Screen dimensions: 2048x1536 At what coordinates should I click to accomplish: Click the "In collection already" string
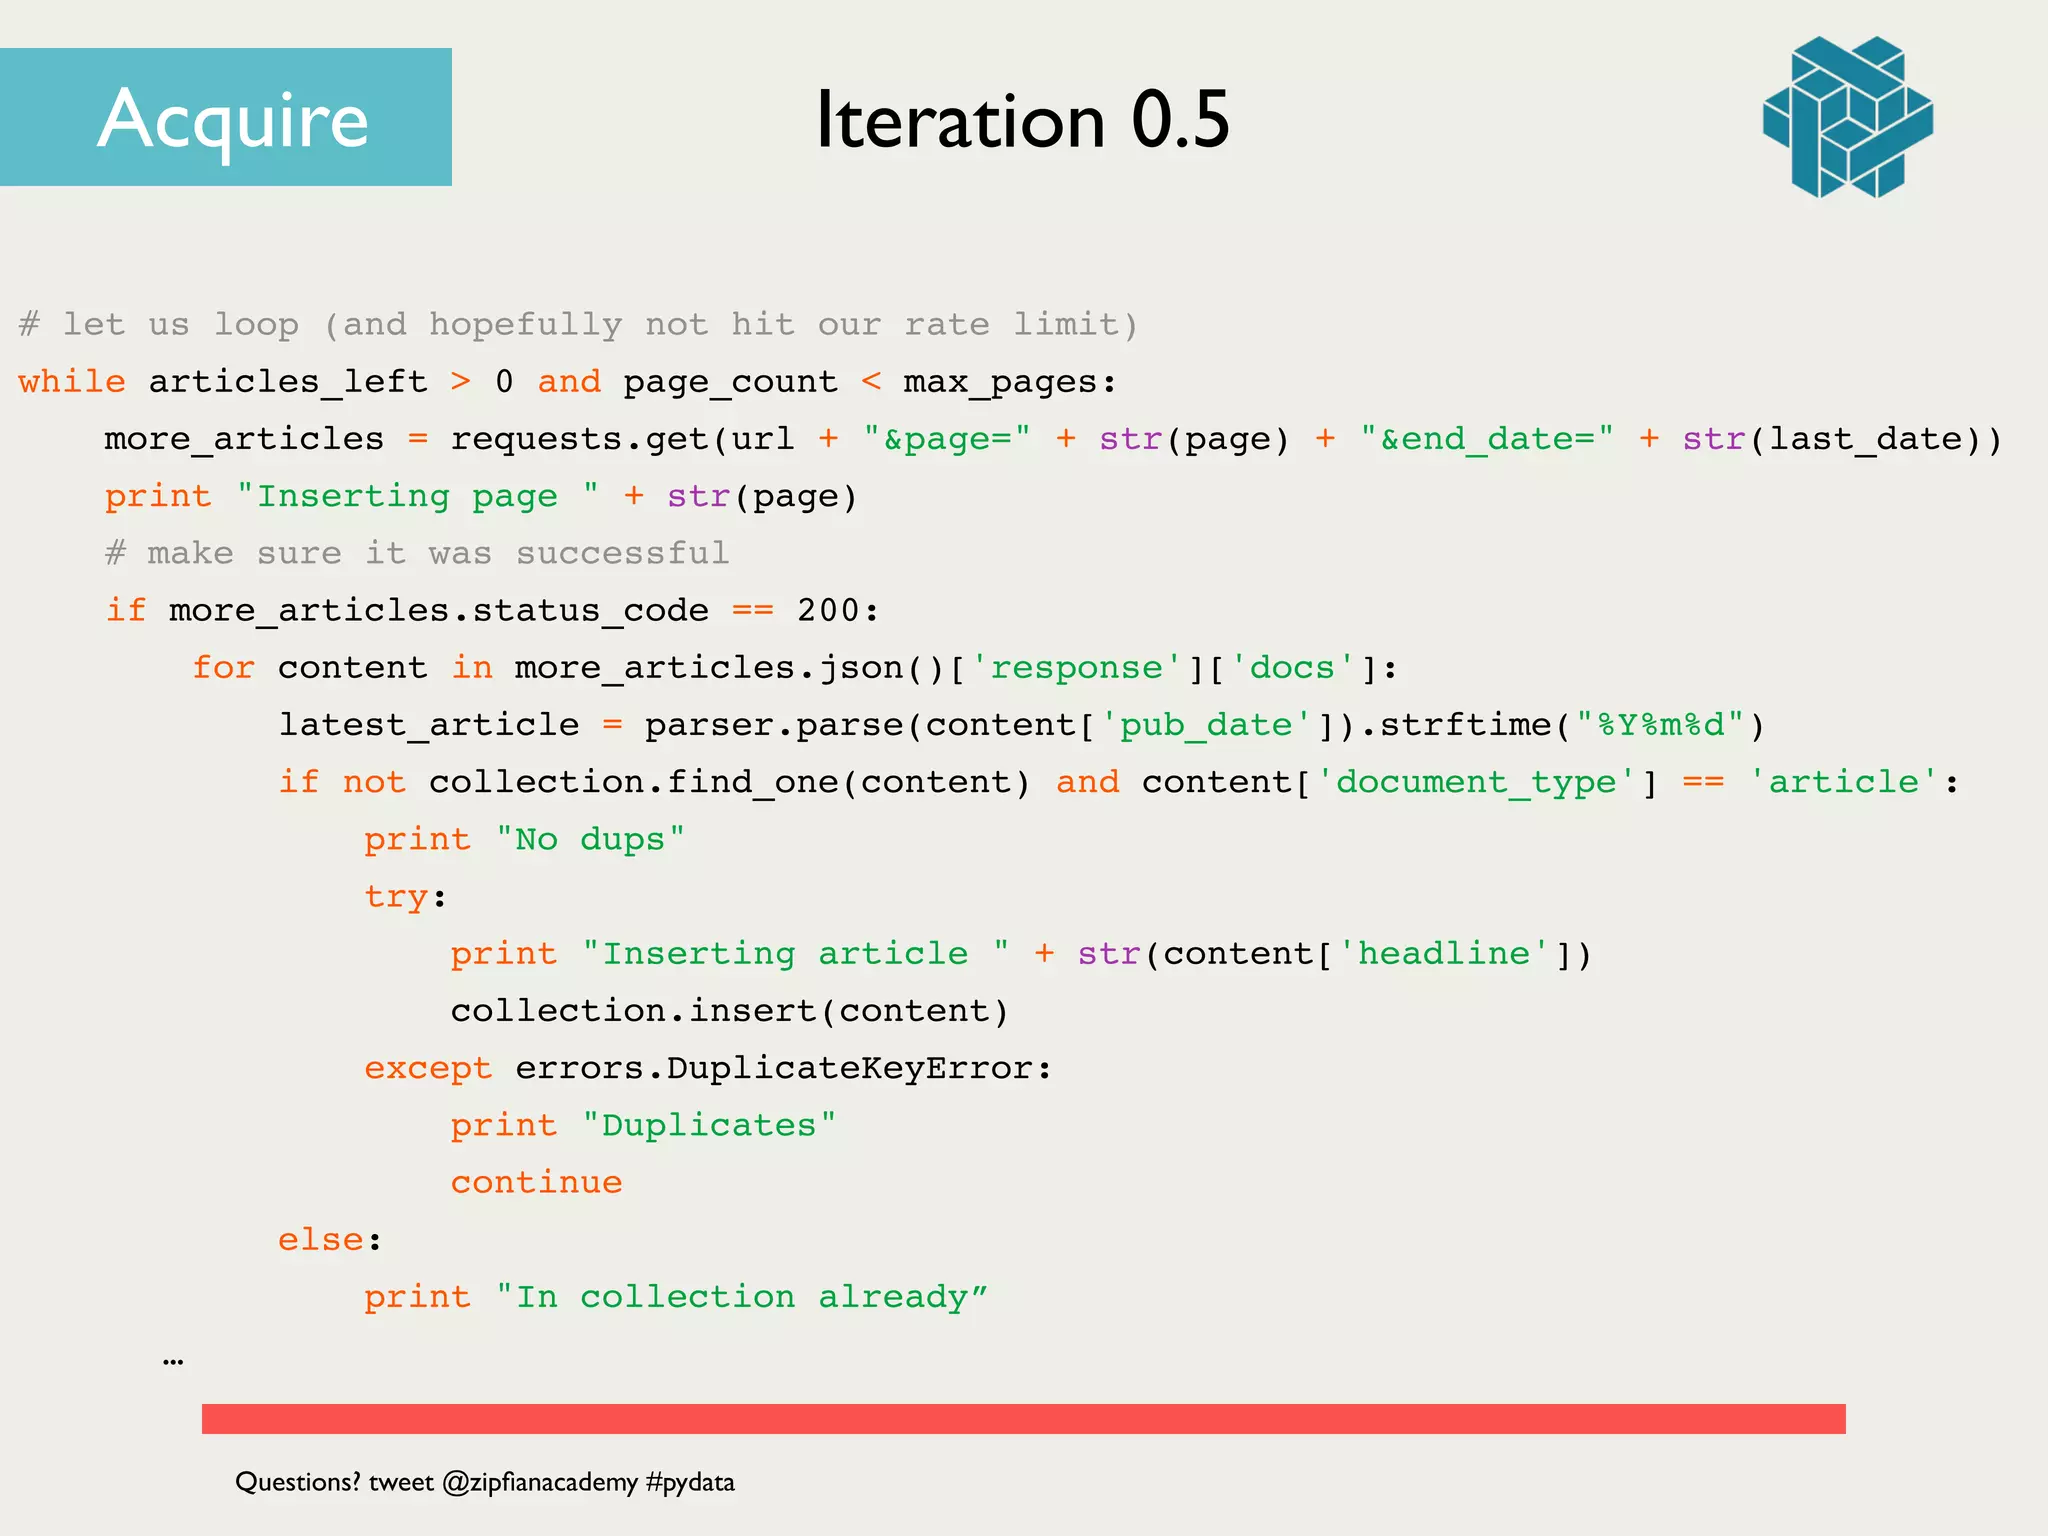[x=742, y=1297]
